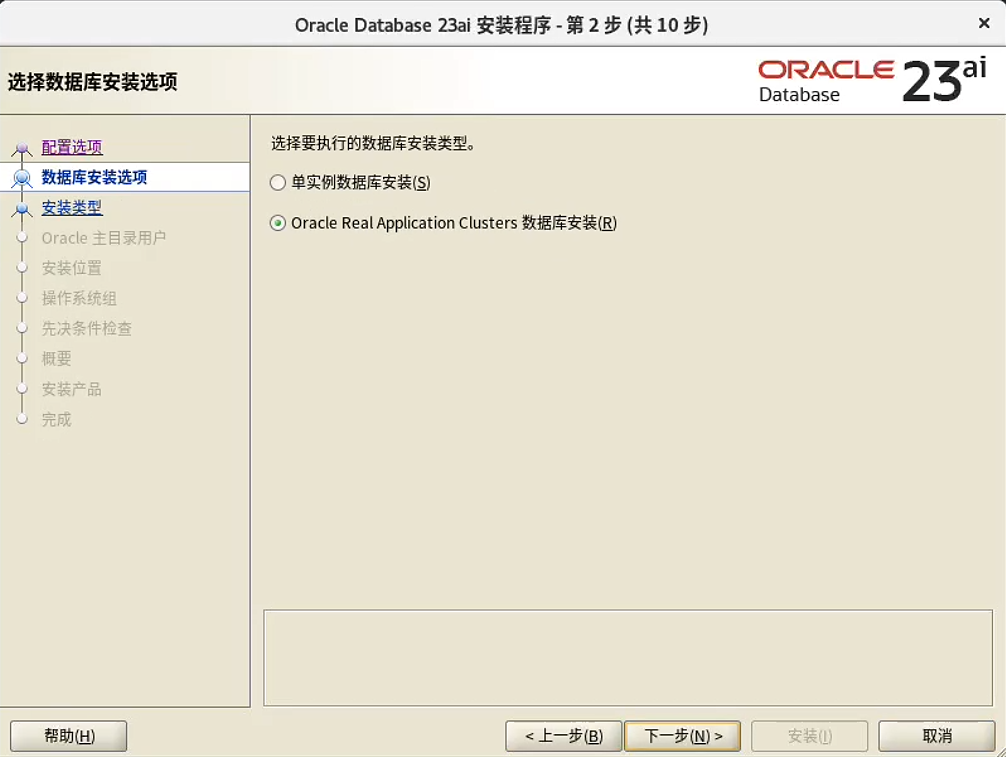Select 单实例数据库安装 radio button

tap(278, 183)
